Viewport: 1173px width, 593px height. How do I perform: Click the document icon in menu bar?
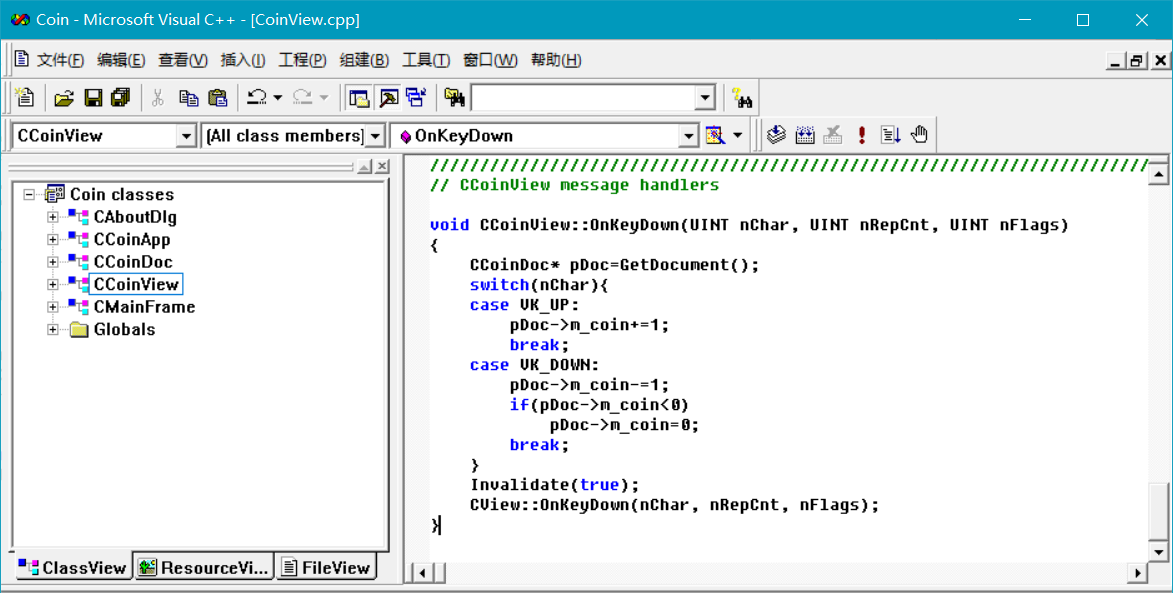pos(22,59)
